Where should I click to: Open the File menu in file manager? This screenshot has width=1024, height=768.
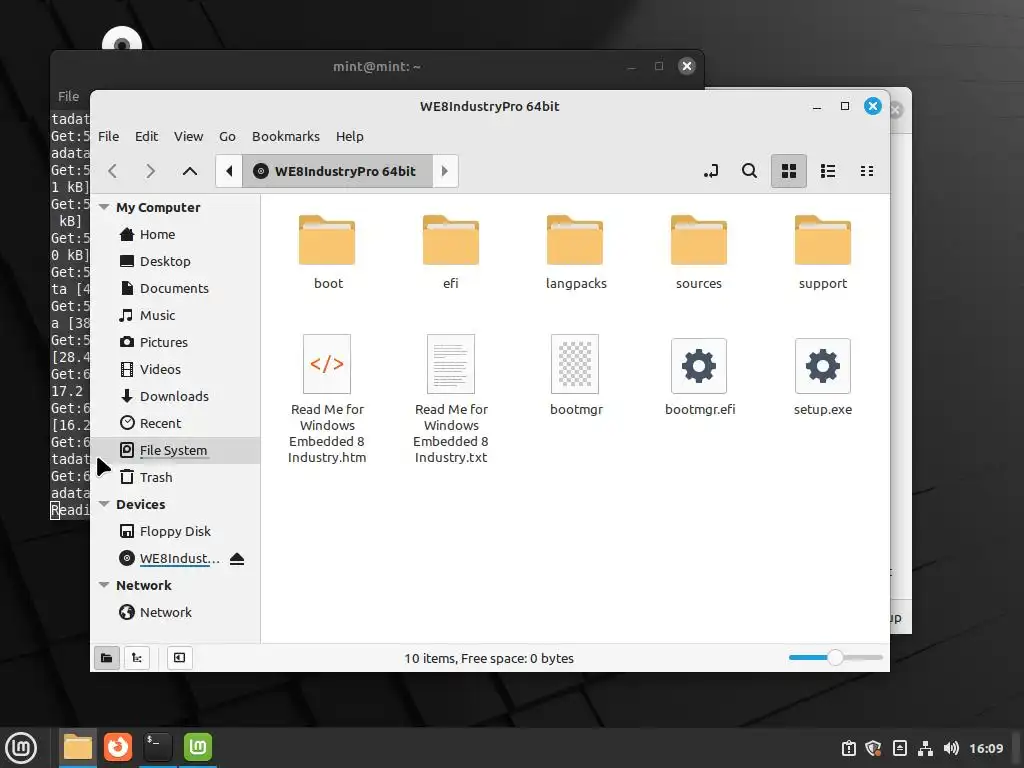(x=108, y=136)
